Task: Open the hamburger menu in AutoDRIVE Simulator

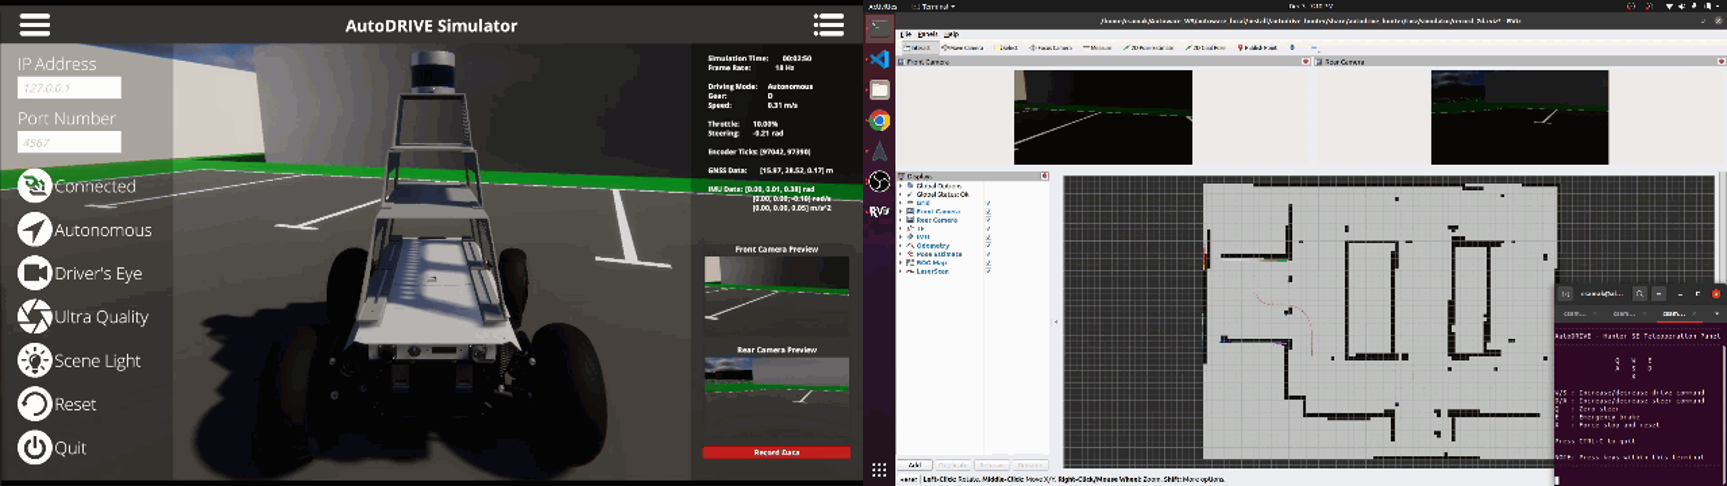Action: coord(34,25)
